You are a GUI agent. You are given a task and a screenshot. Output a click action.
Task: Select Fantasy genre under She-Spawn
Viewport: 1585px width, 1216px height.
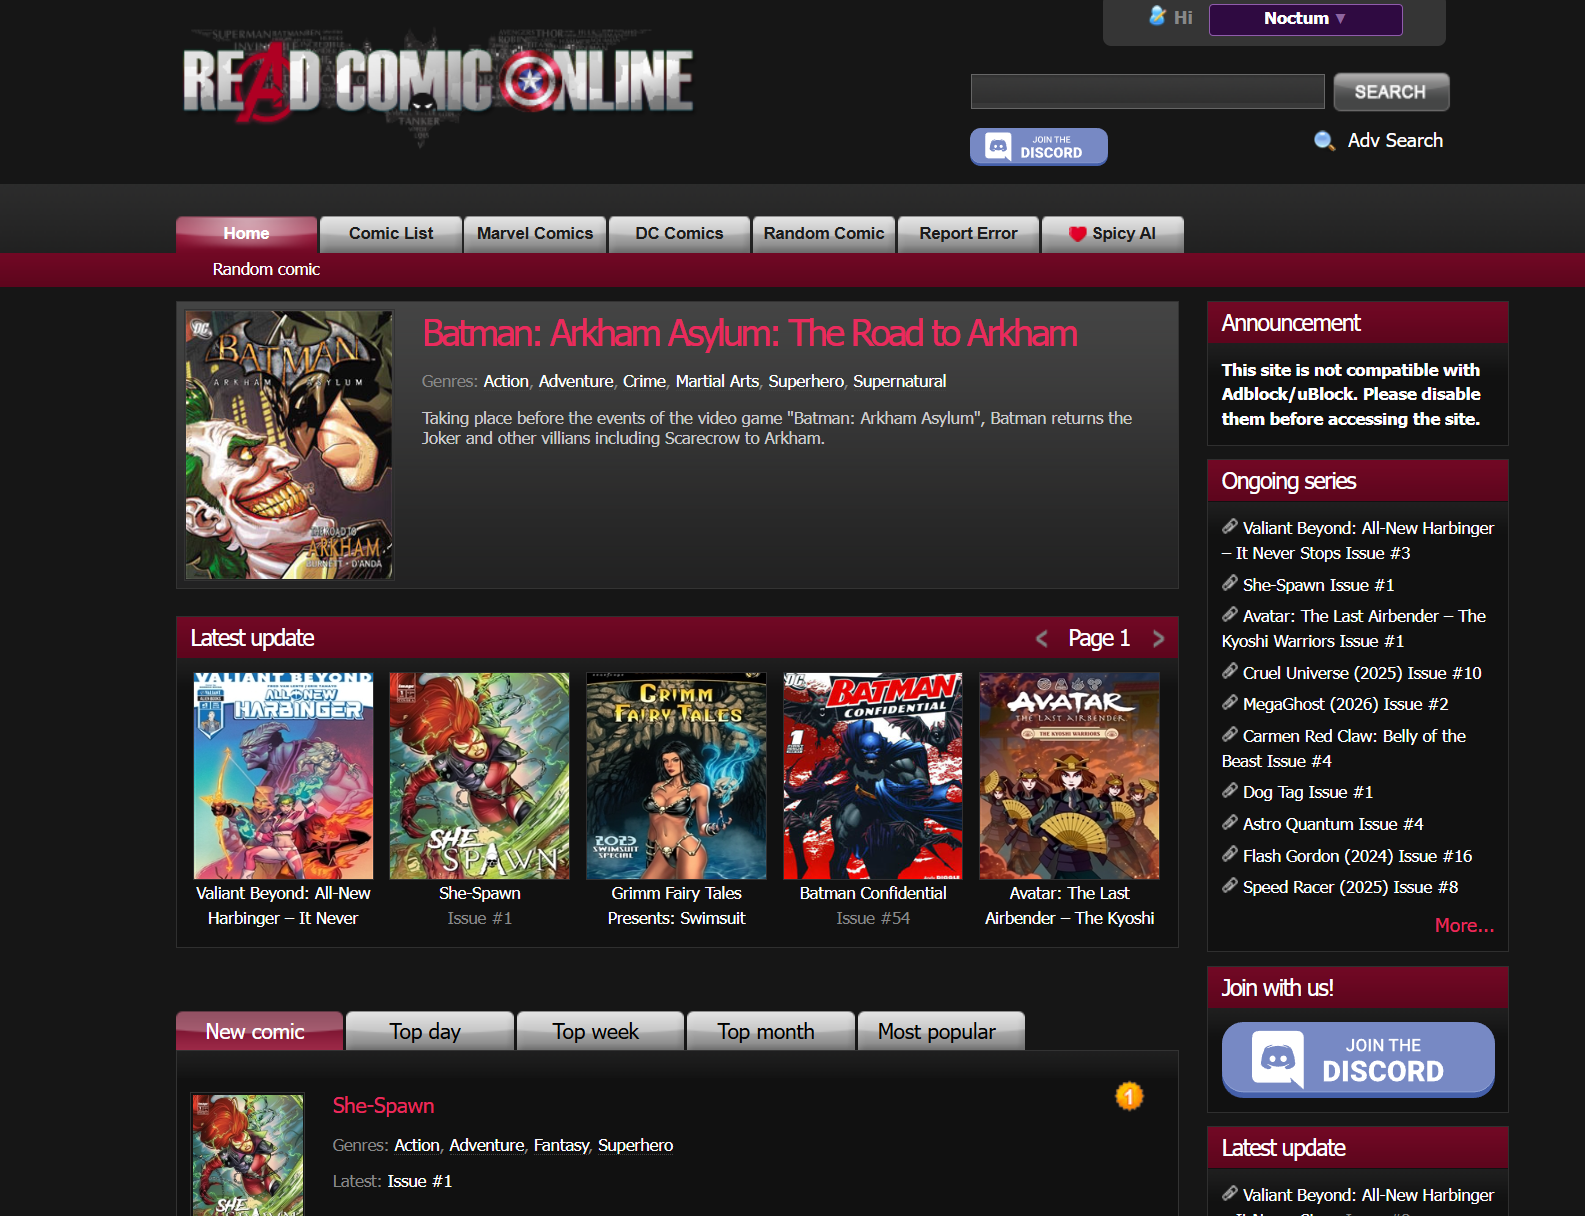(x=561, y=1145)
